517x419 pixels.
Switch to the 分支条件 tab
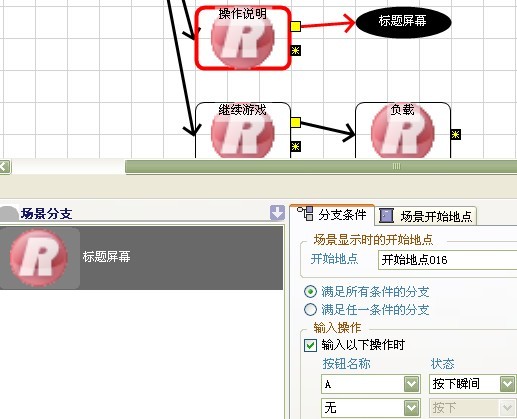(332, 214)
